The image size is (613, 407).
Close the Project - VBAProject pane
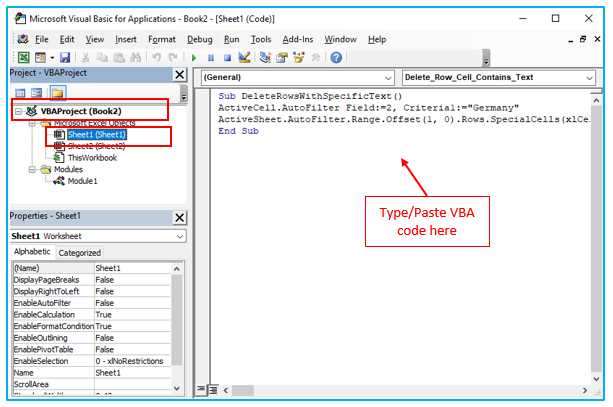click(180, 74)
